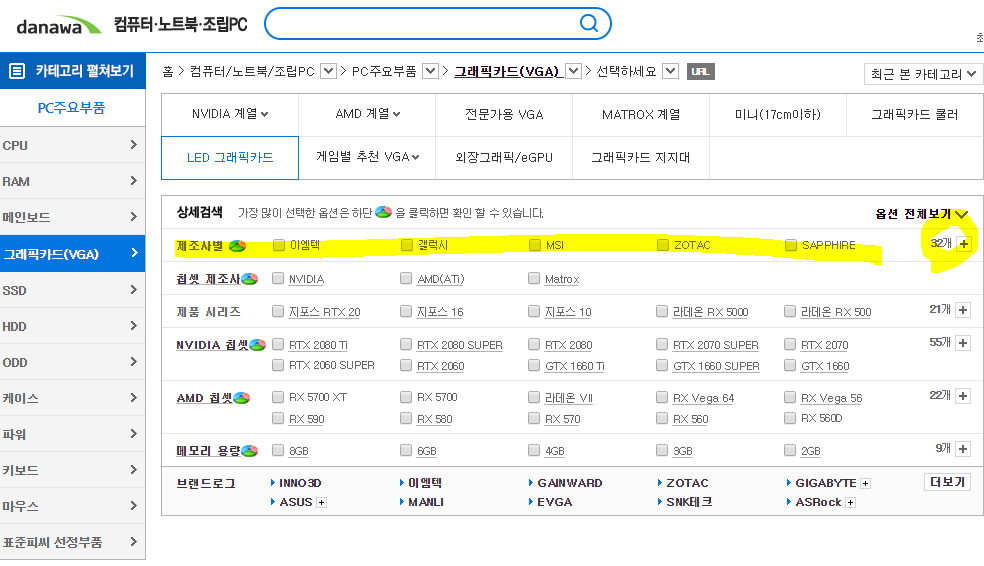Image resolution: width=984 pixels, height=566 pixels.
Task: Select the LED 그래픽카드 tab
Action: (229, 157)
